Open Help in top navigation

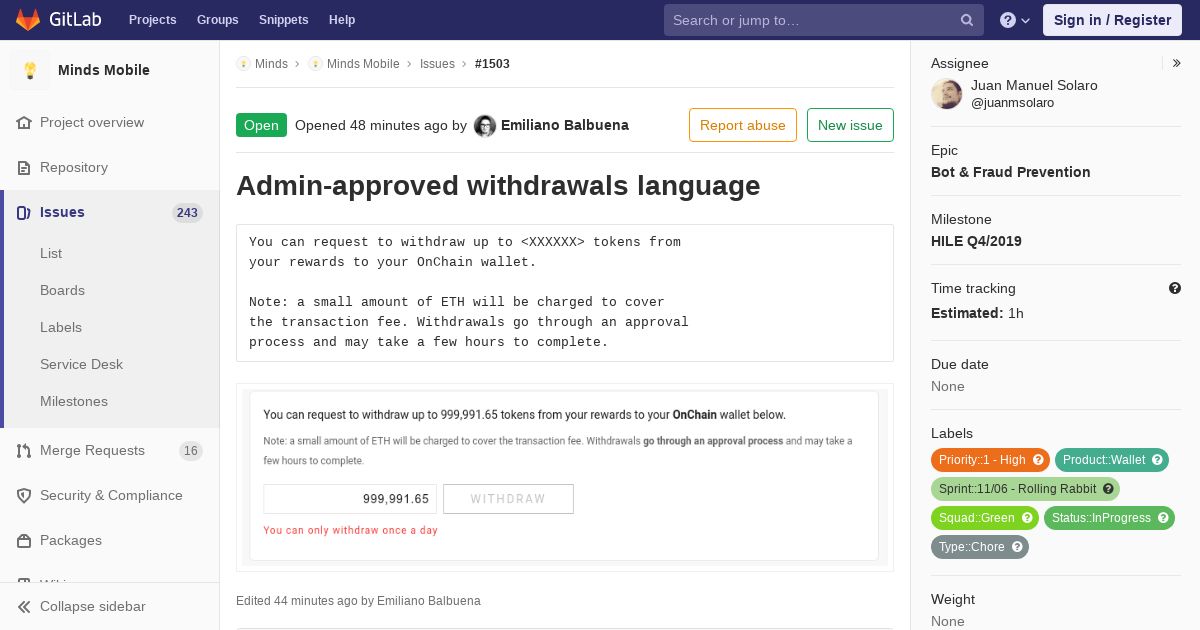point(342,20)
